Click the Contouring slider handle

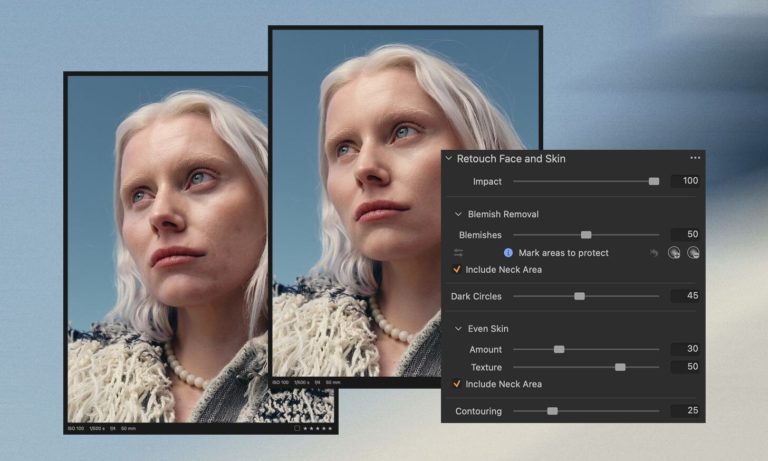(552, 411)
